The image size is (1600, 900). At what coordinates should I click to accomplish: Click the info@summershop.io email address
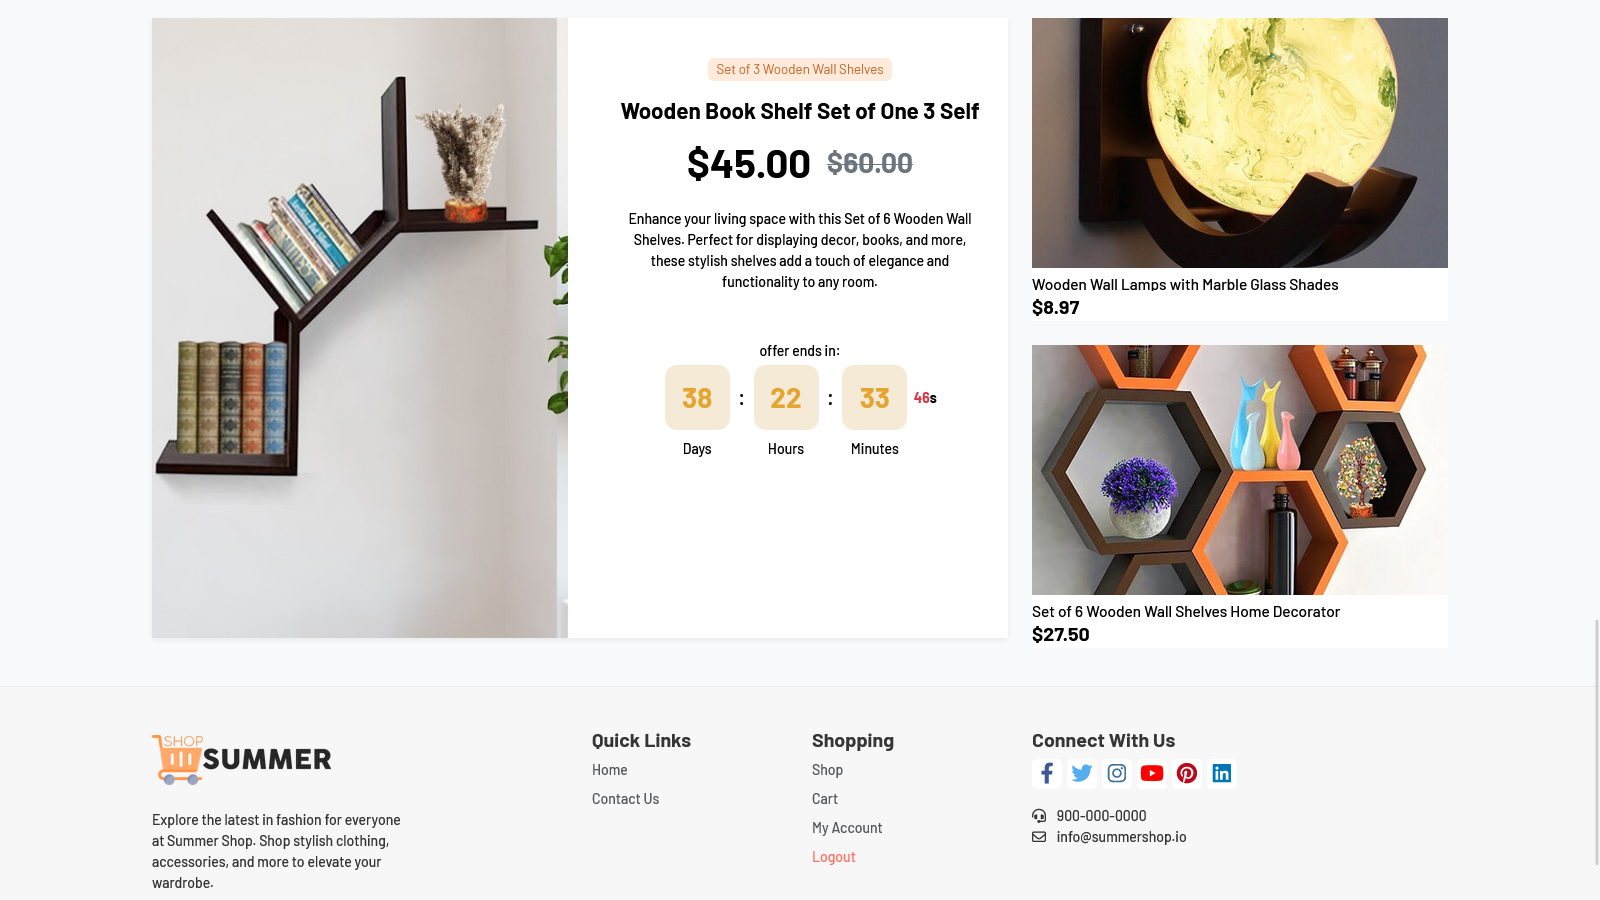(x=1121, y=837)
